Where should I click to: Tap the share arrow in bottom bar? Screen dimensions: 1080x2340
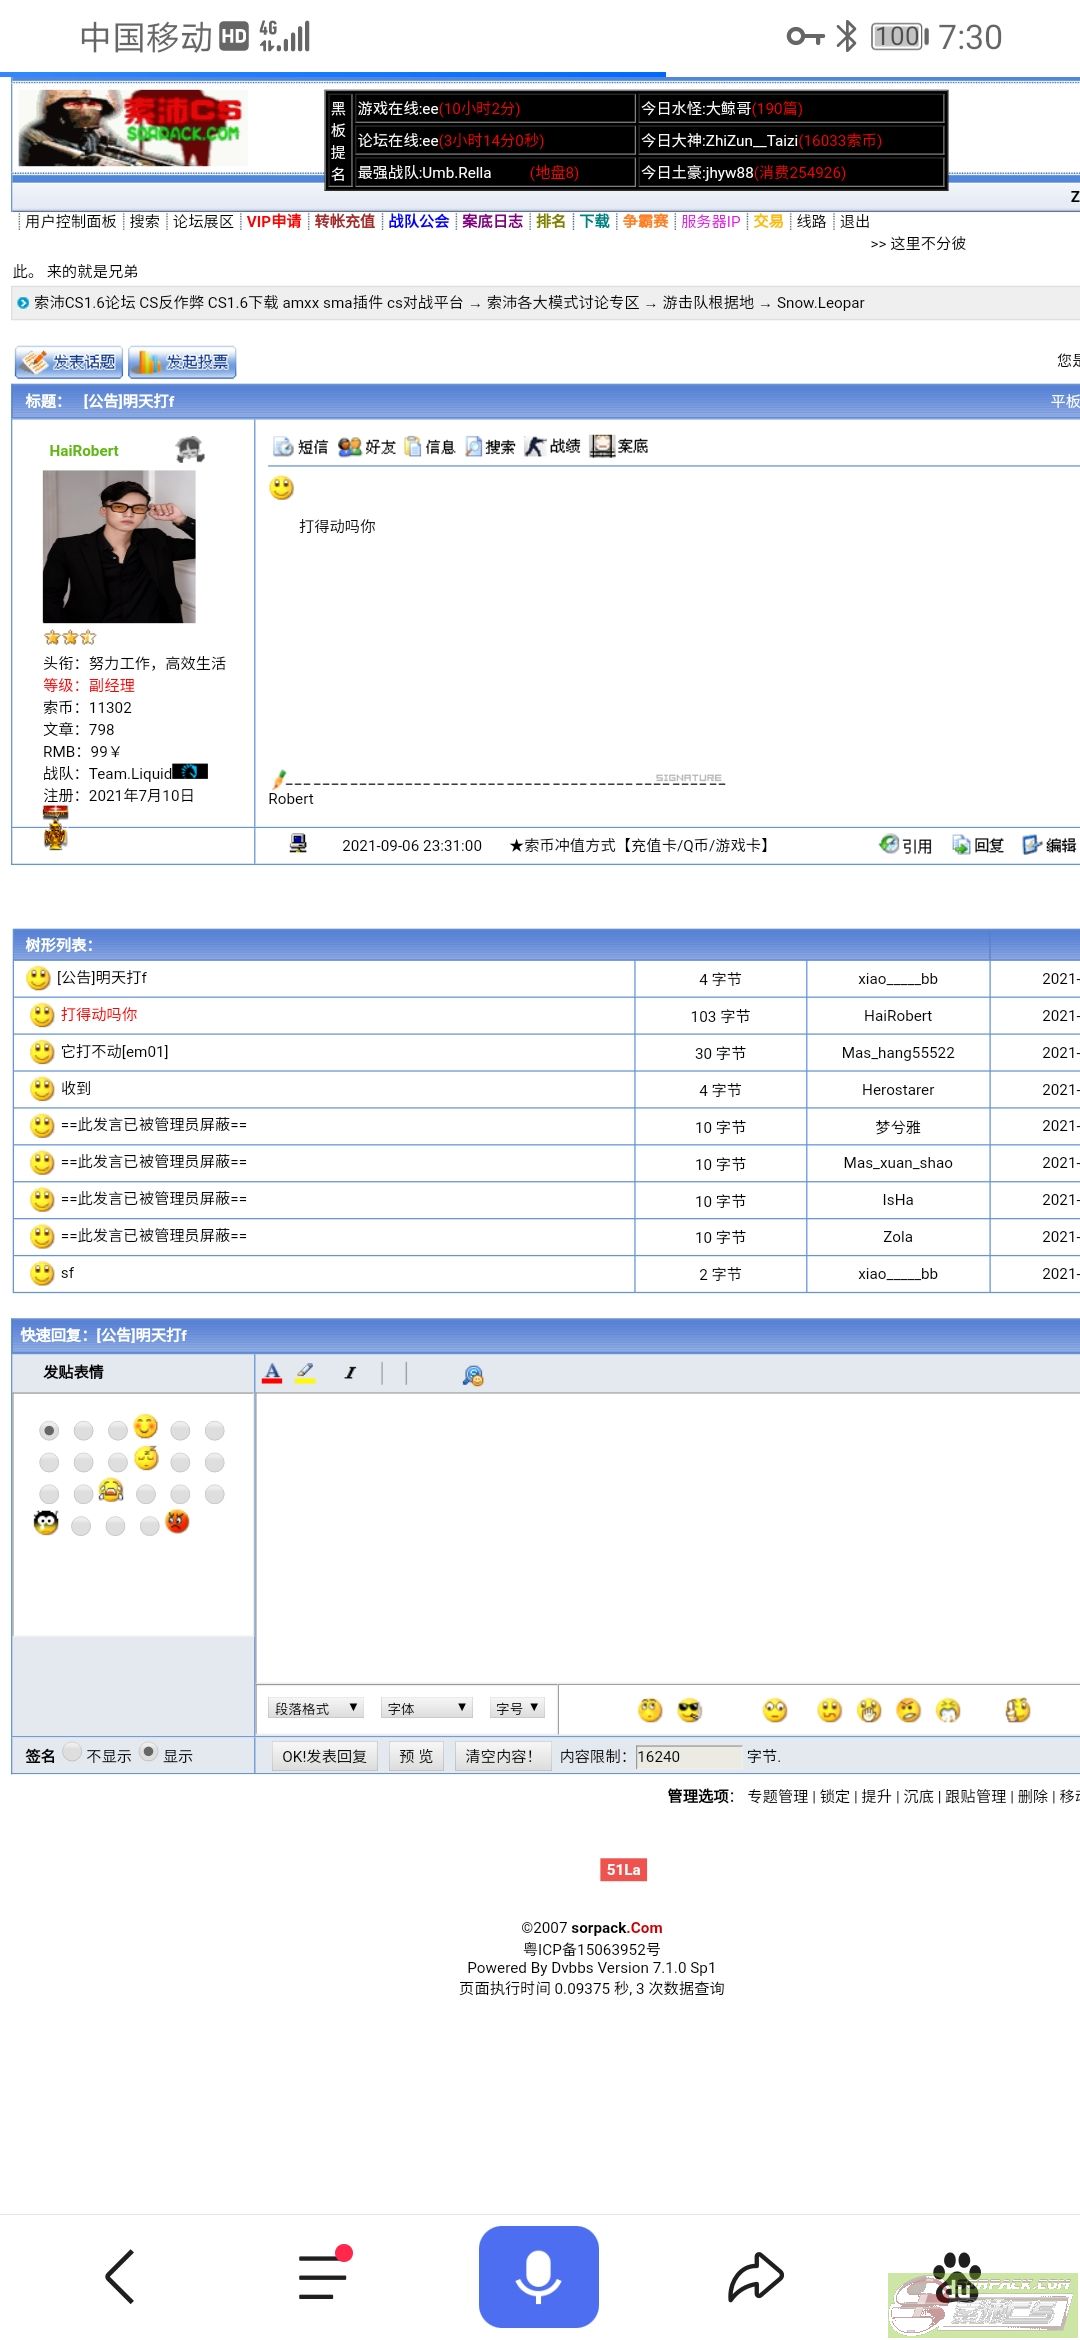pyautogui.click(x=755, y=2276)
